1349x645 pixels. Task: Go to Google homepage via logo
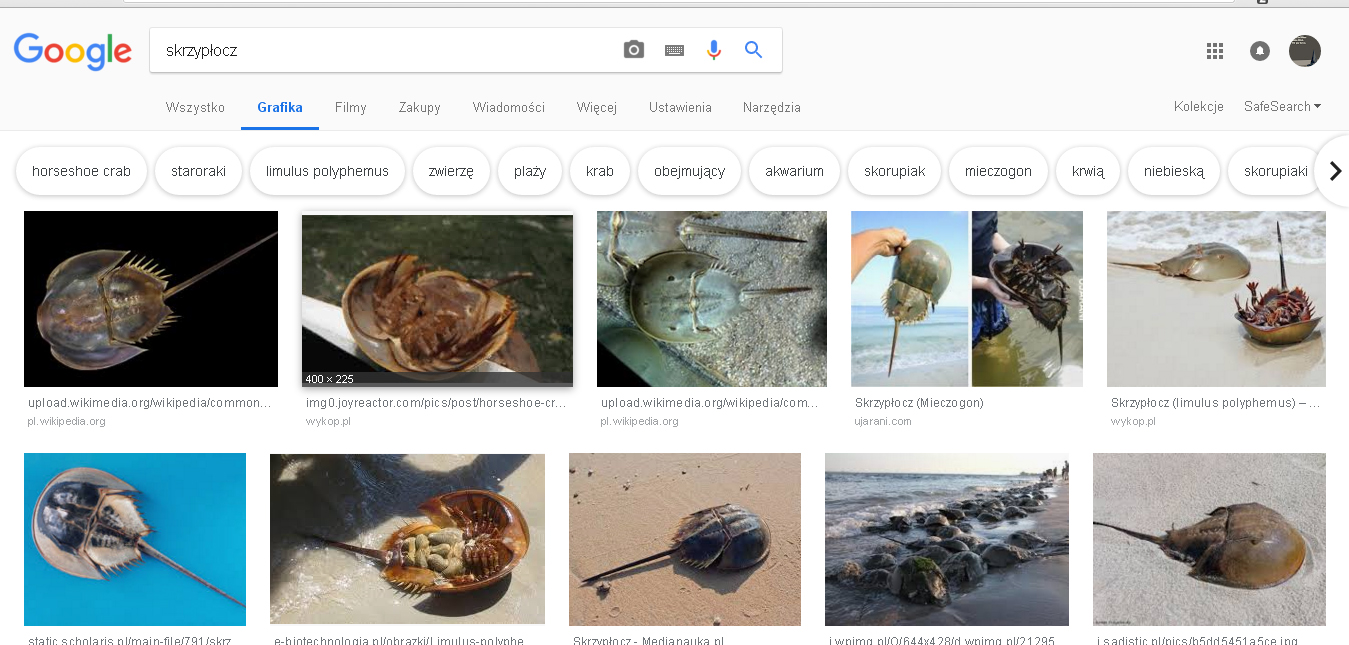(72, 51)
